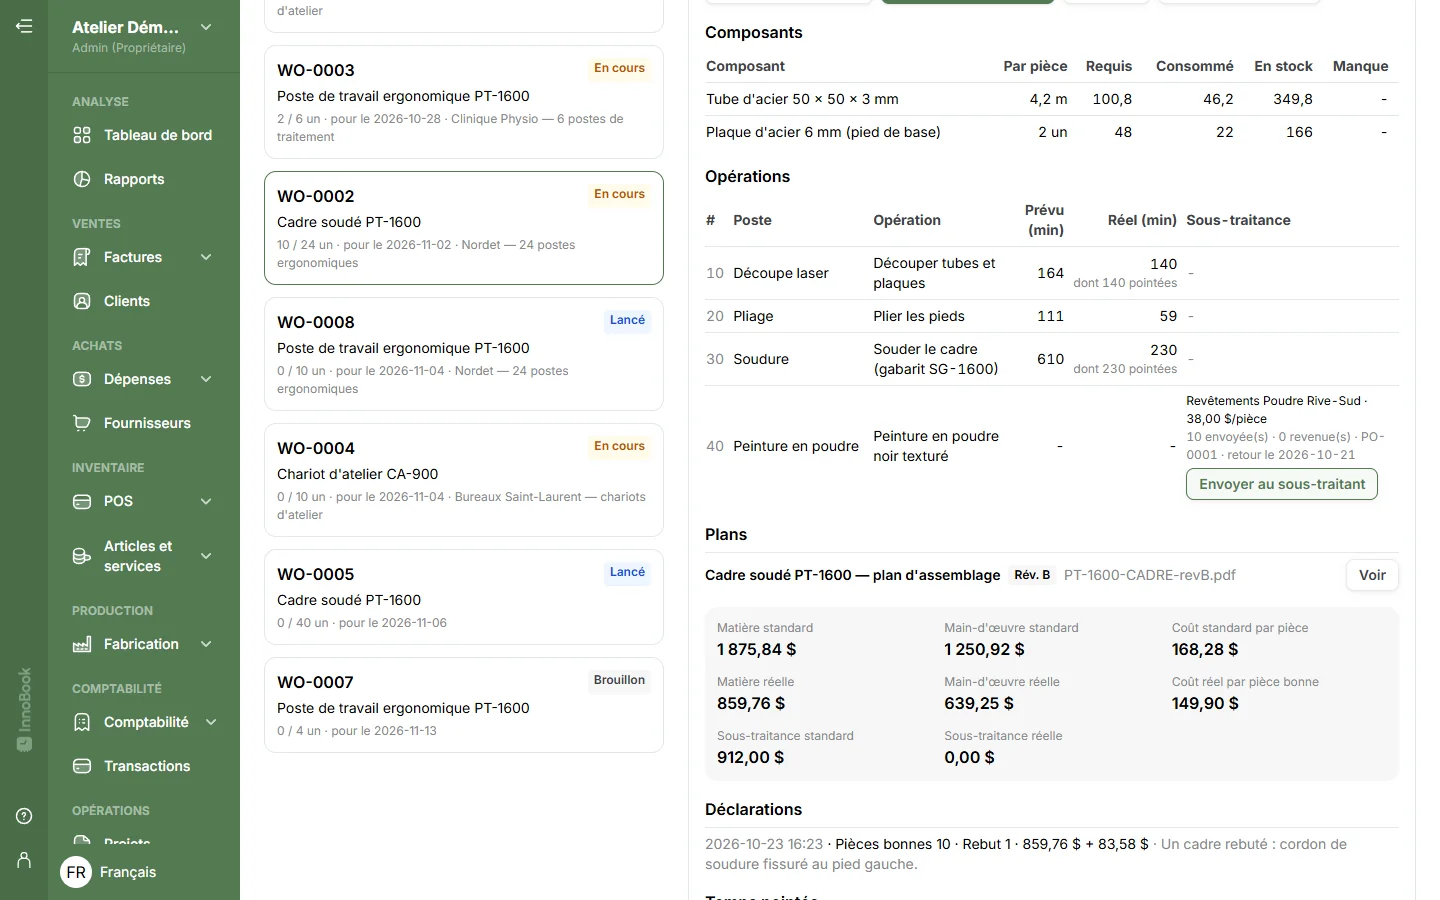The image size is (1440, 900).
Task: Click Voir for the PT-1600 assembly plan
Action: [x=1372, y=575]
